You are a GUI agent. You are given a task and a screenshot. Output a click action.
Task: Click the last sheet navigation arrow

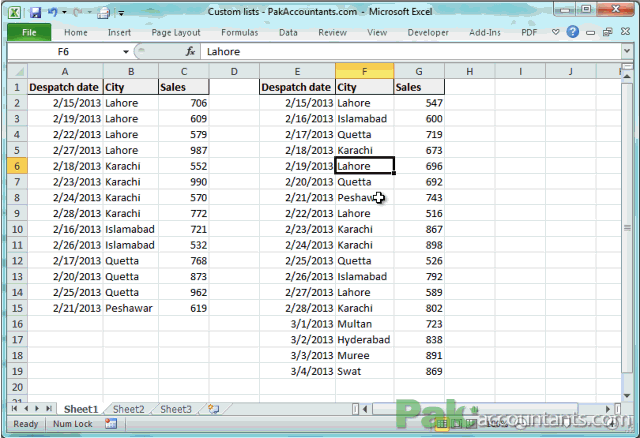[49, 409]
